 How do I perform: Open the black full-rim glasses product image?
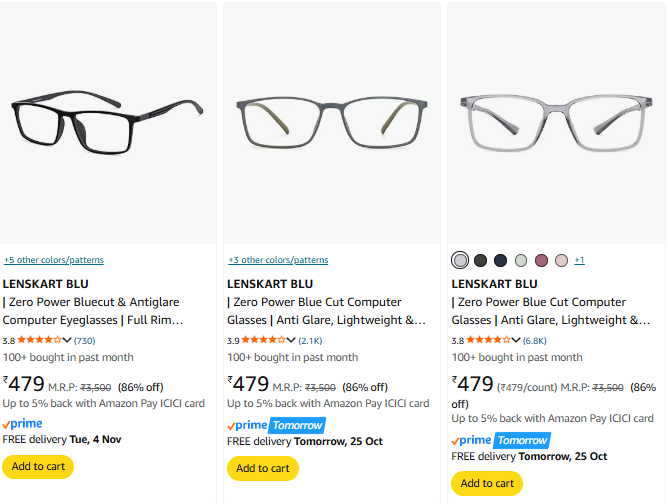point(108,122)
